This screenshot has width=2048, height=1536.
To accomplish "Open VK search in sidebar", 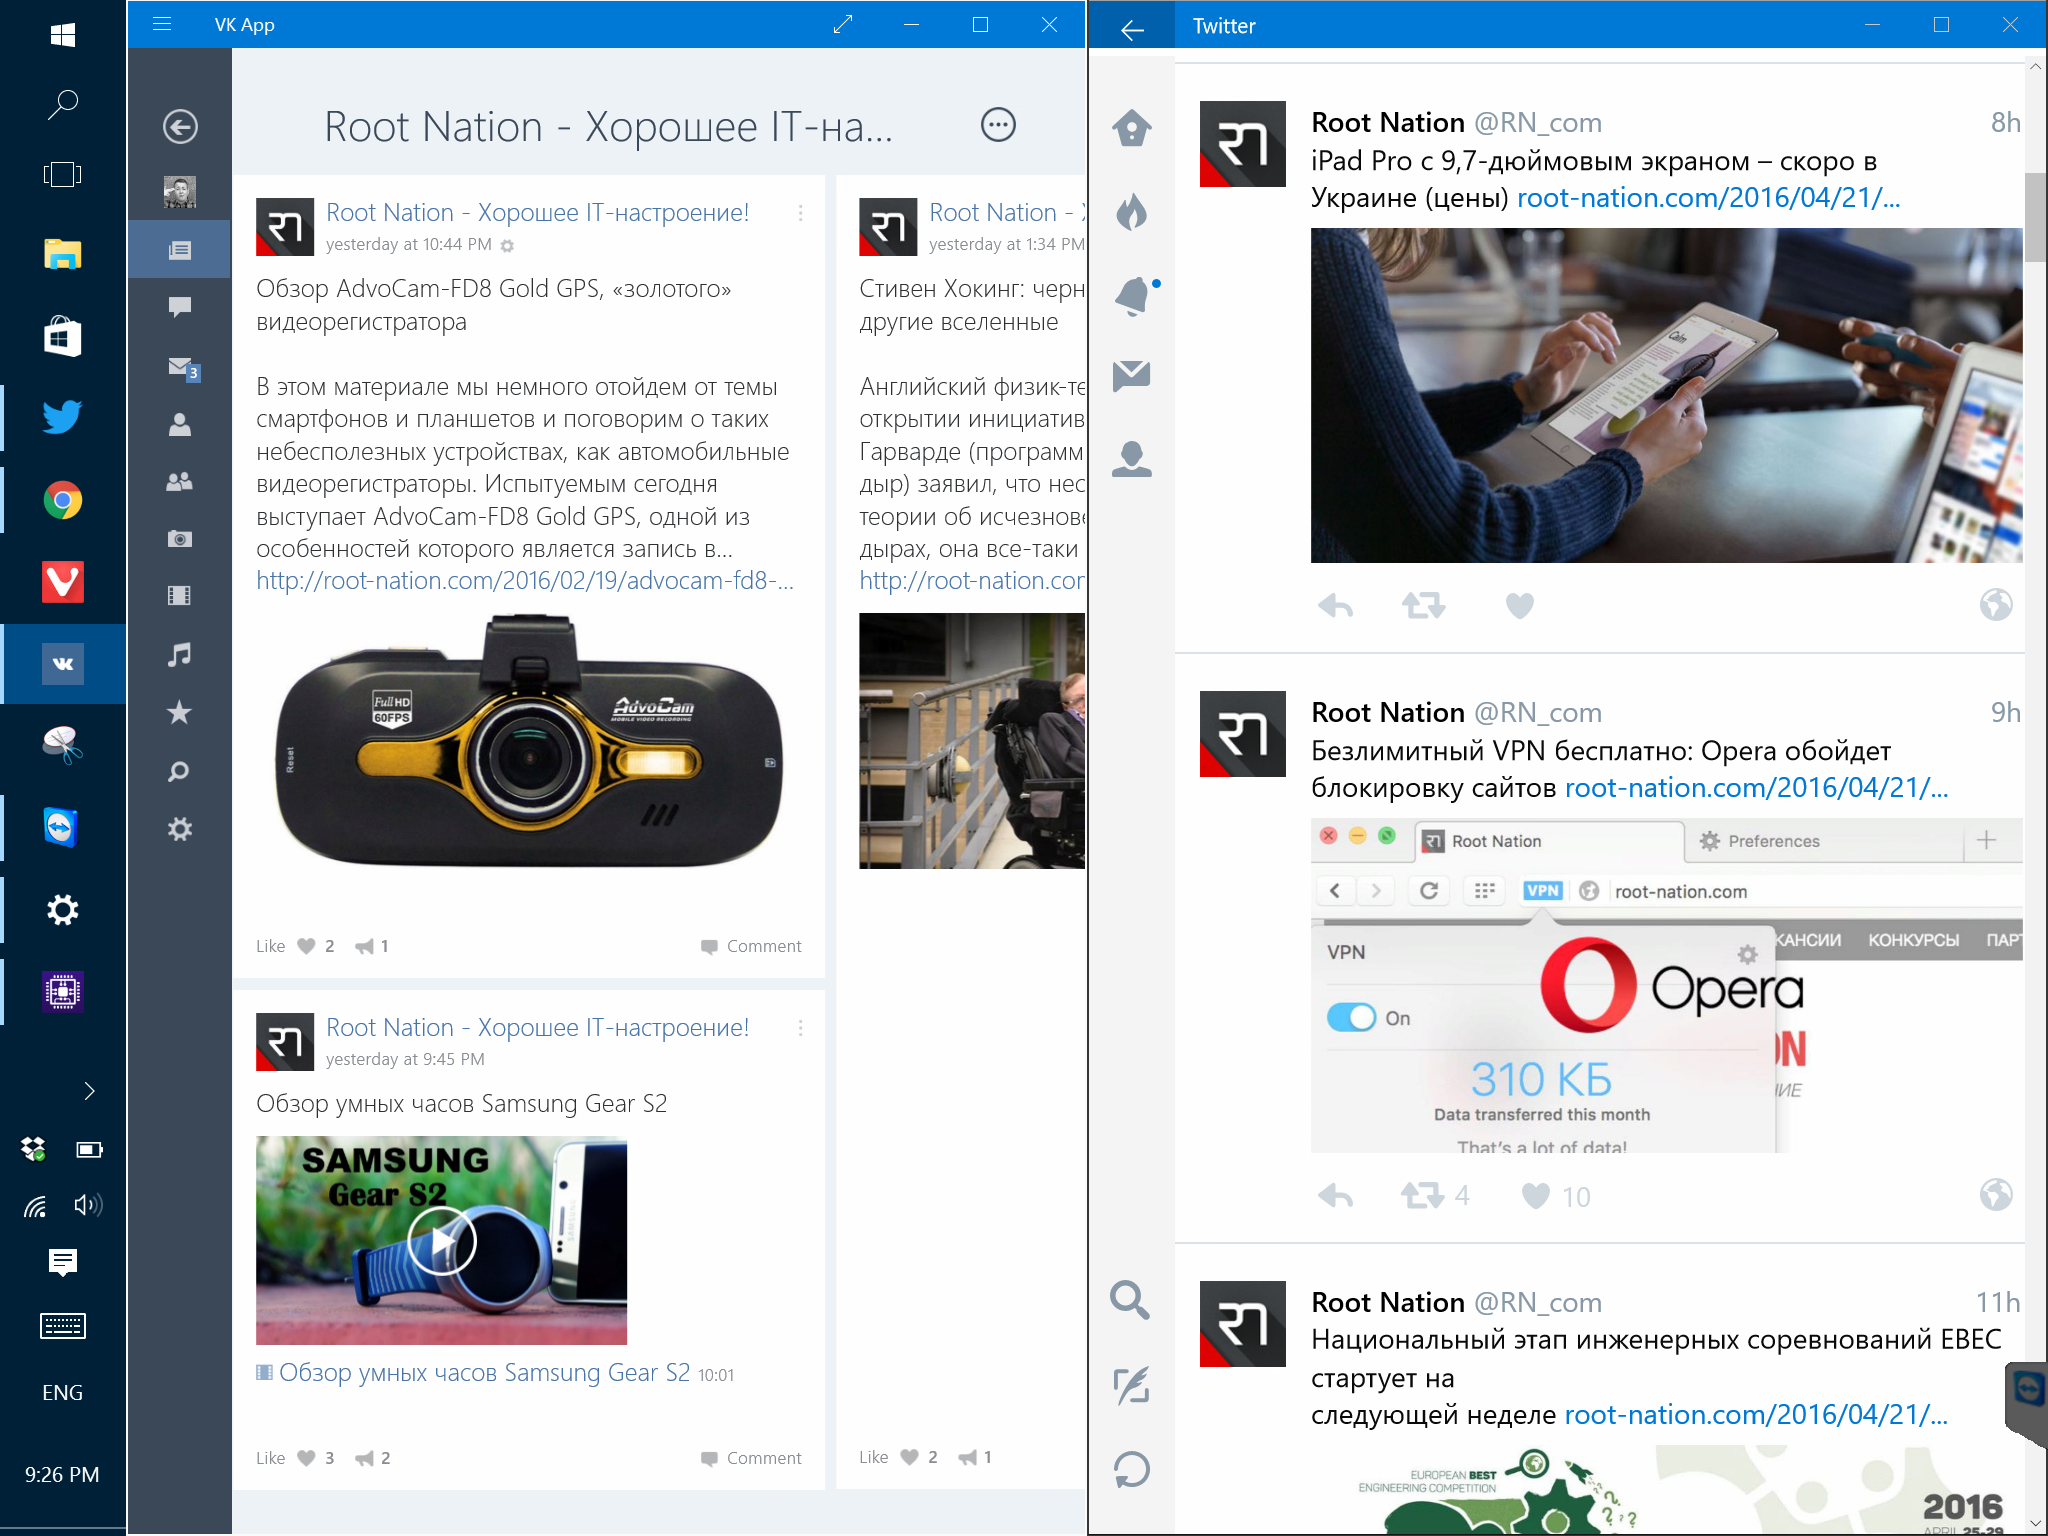I will (x=180, y=771).
